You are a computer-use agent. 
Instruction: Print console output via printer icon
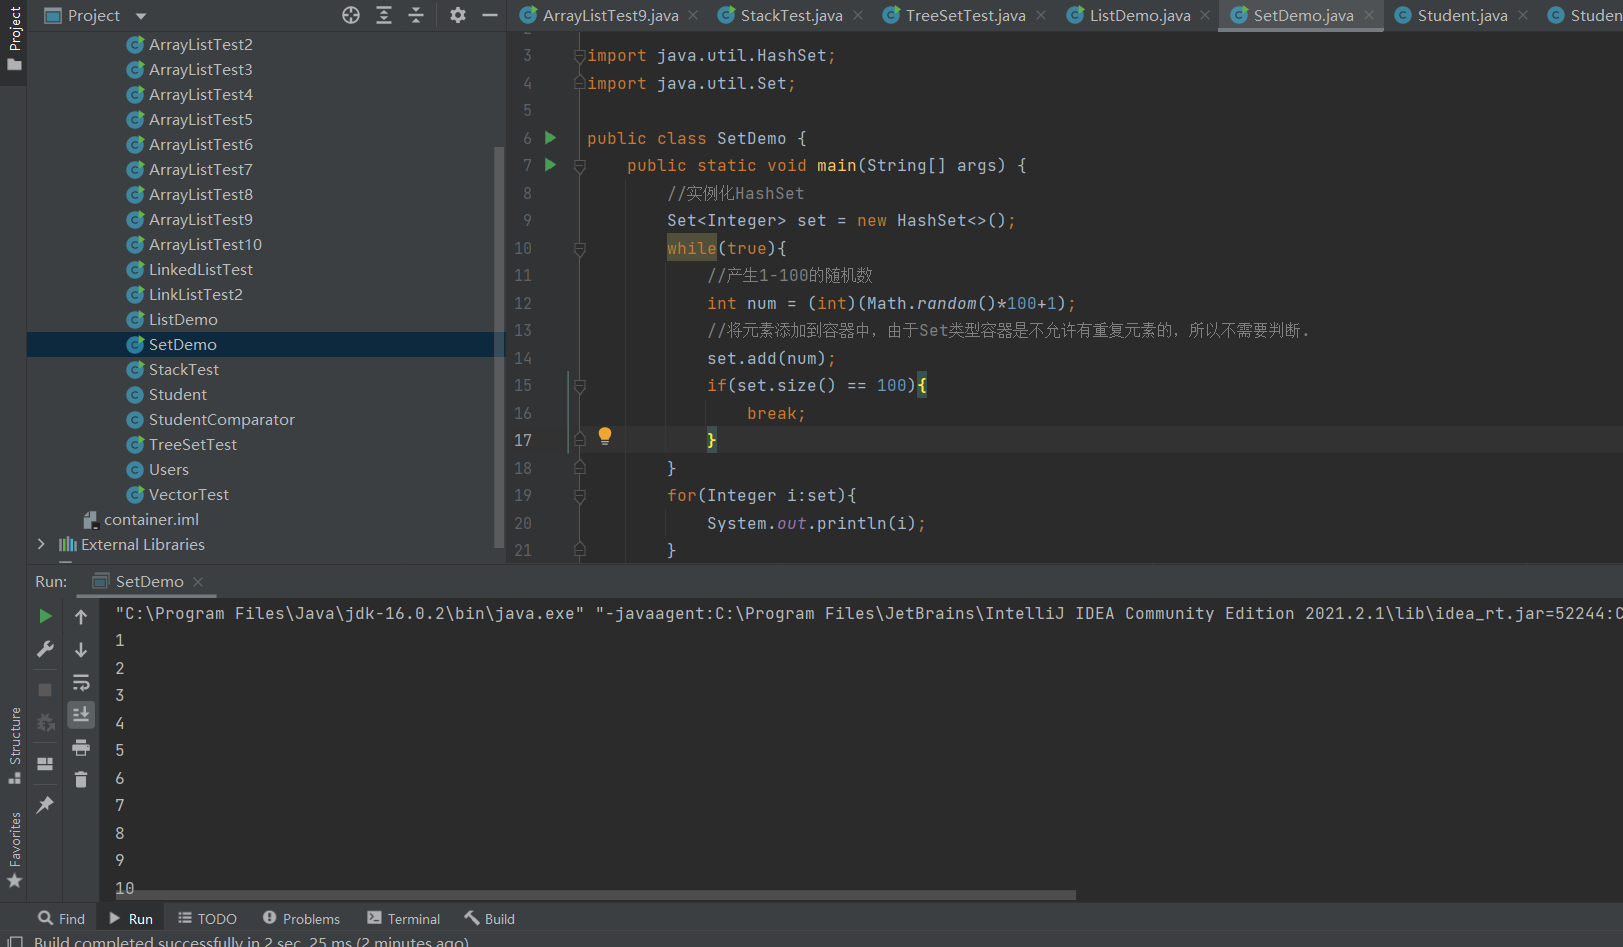pos(81,747)
